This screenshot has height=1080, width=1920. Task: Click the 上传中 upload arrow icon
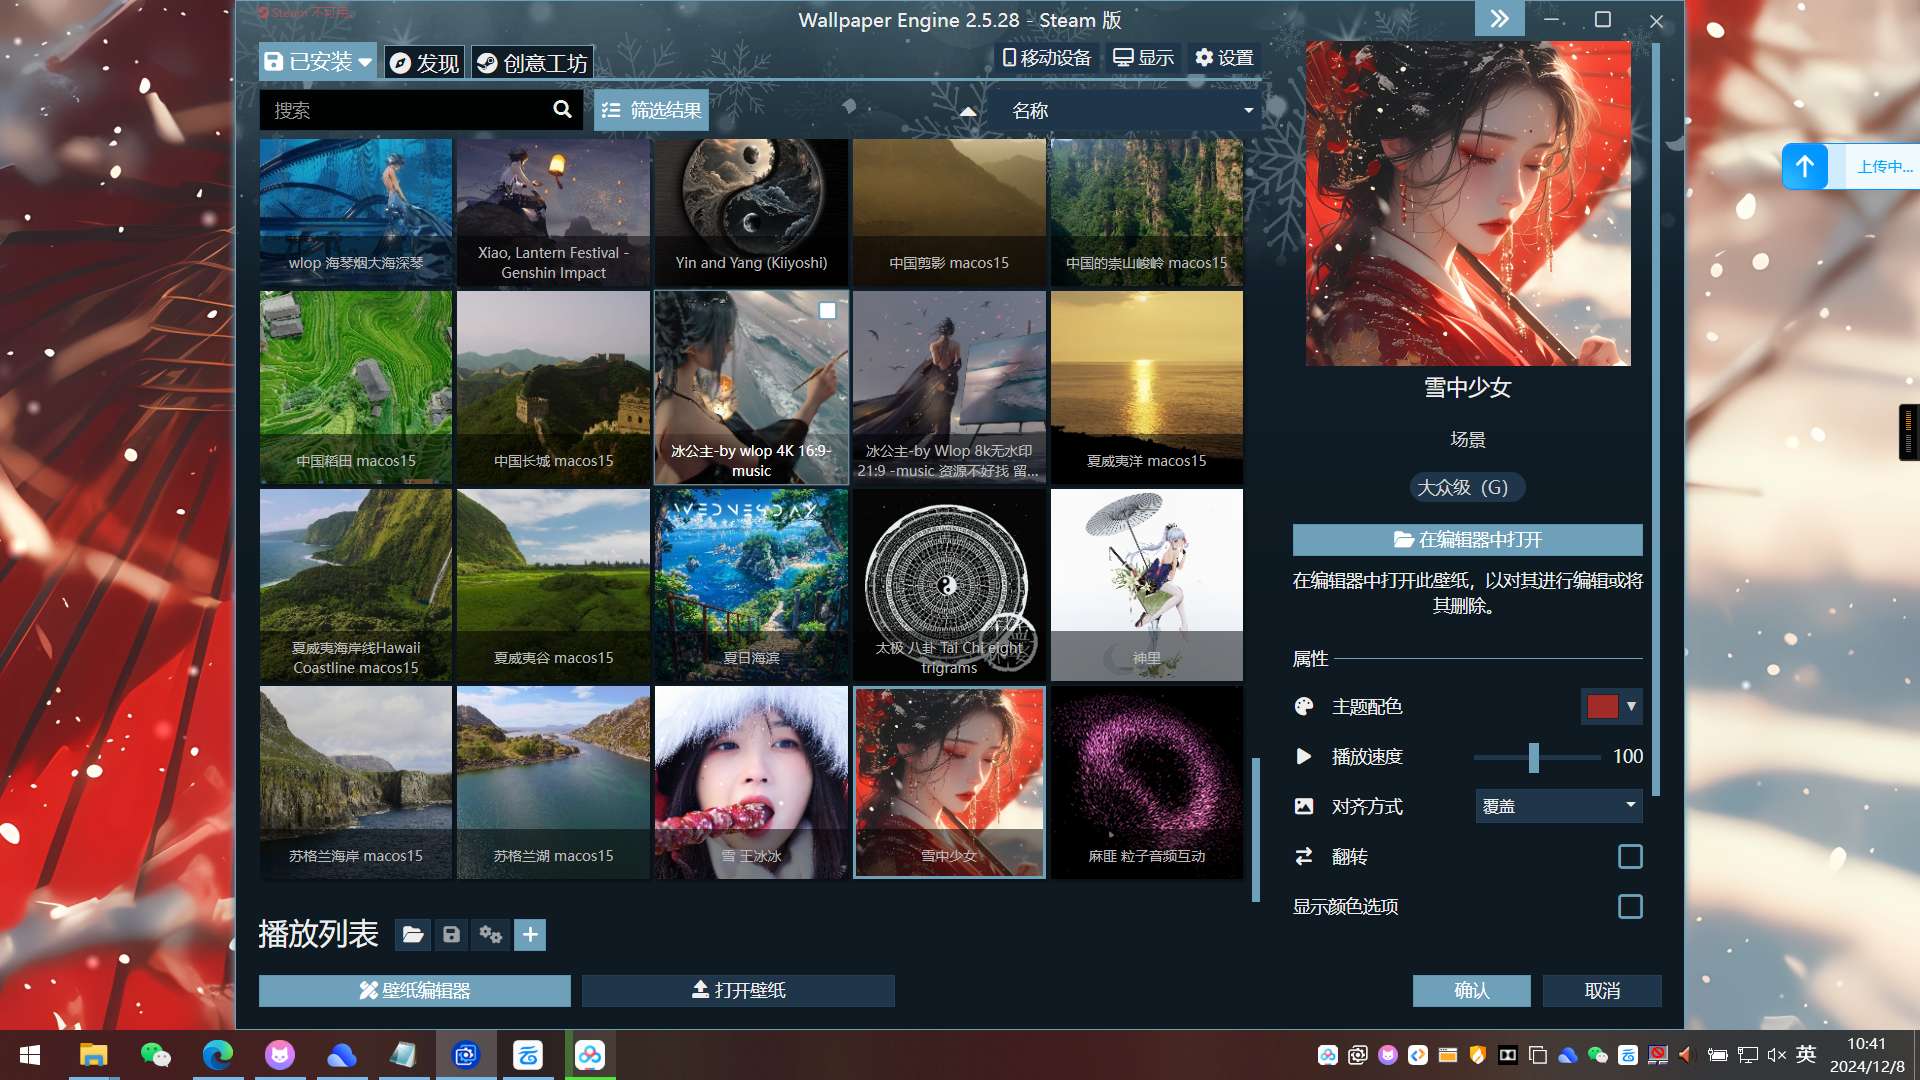point(1804,166)
